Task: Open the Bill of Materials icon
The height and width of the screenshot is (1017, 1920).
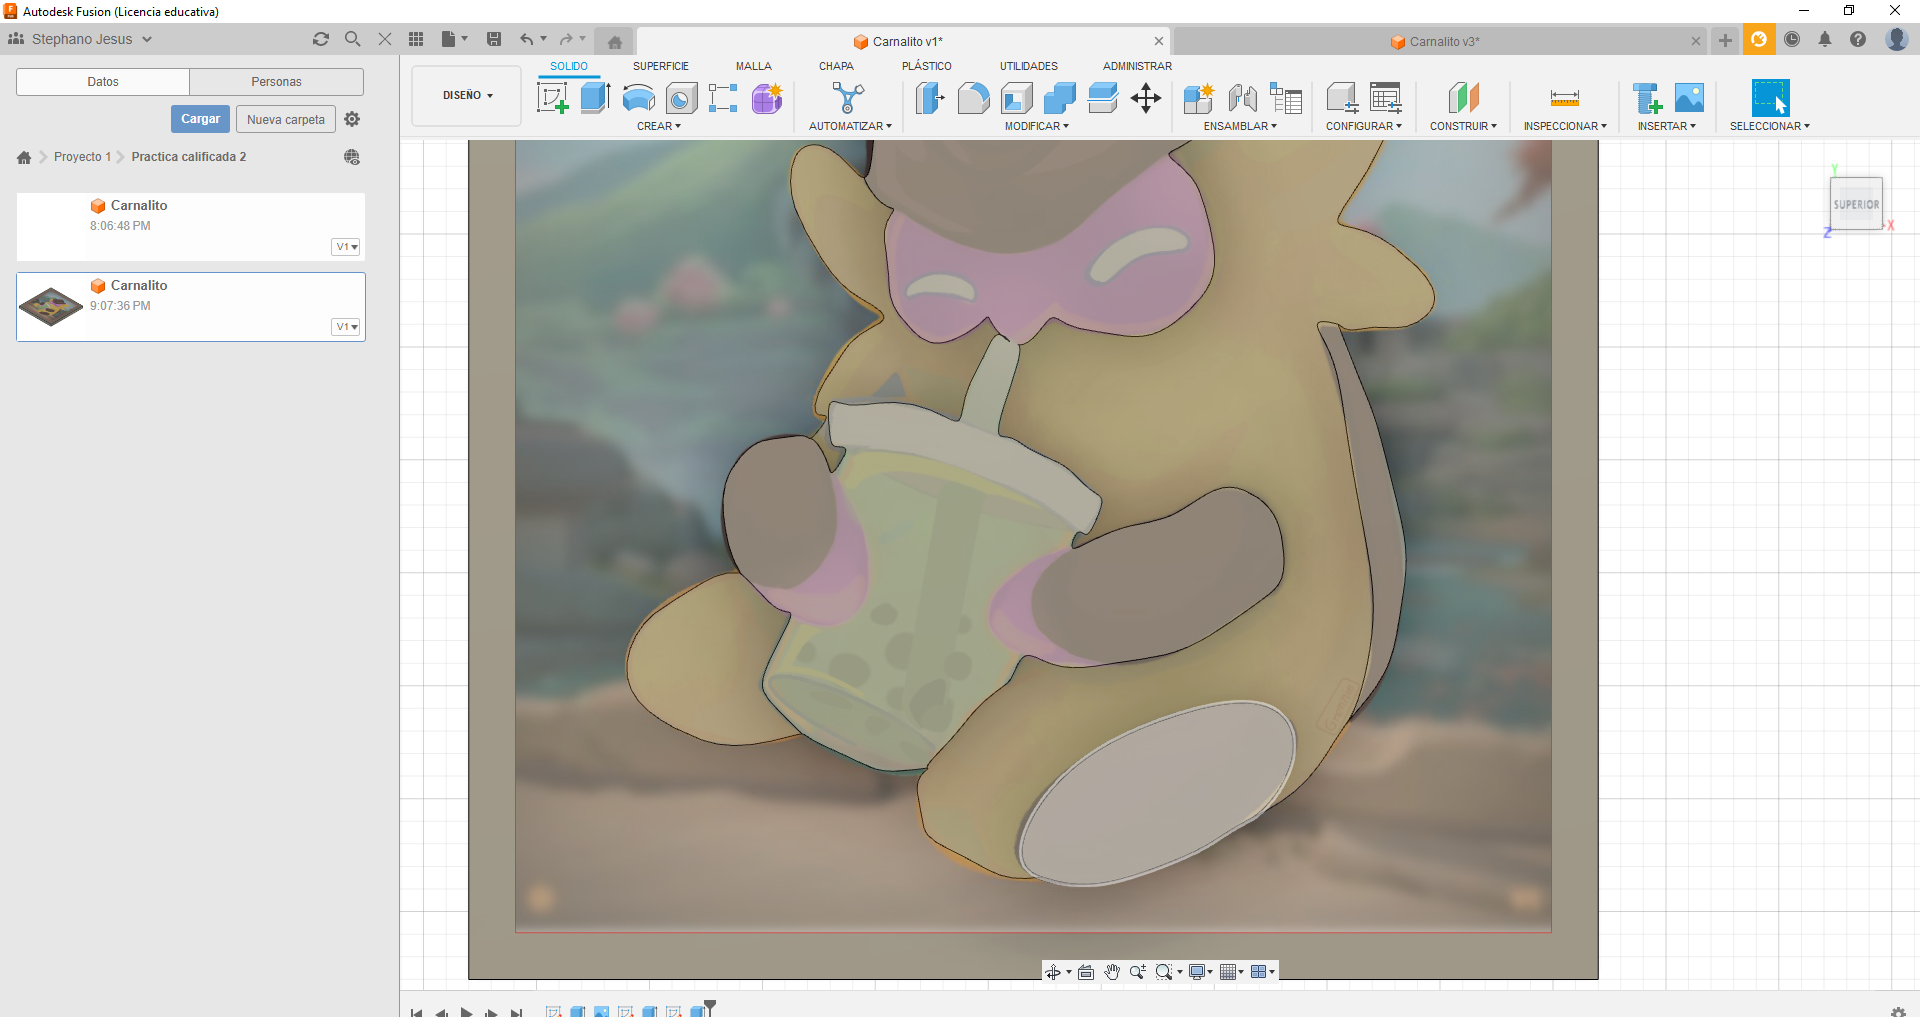Action: [x=1286, y=98]
